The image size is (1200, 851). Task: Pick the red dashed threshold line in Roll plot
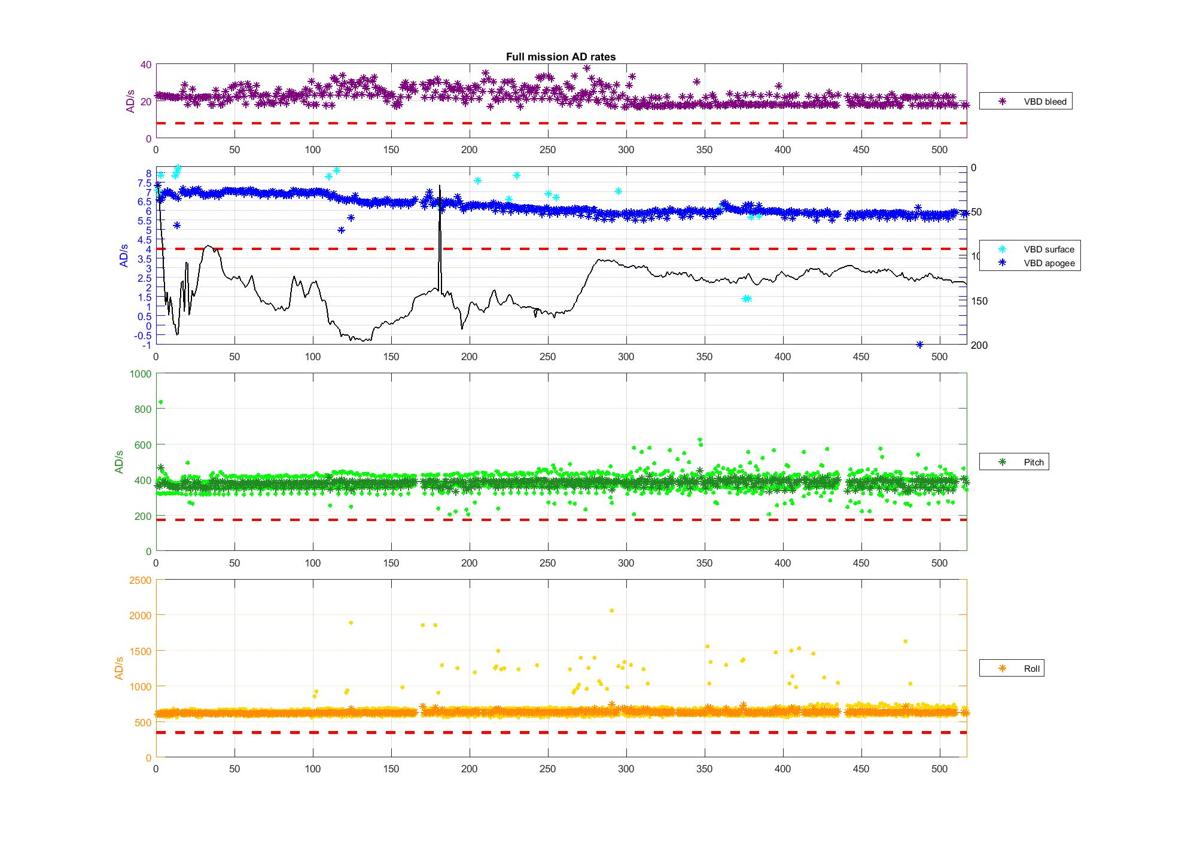tap(560, 732)
